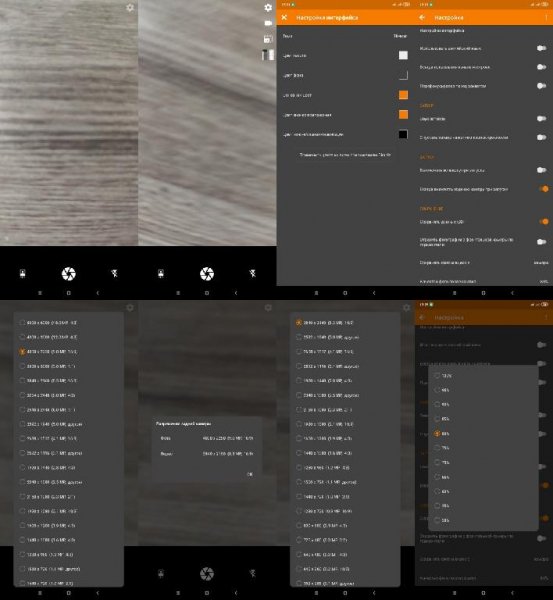Open the Тема dropdown at top of Настройки интерфейса
This screenshot has width=553, height=600.
345,36
